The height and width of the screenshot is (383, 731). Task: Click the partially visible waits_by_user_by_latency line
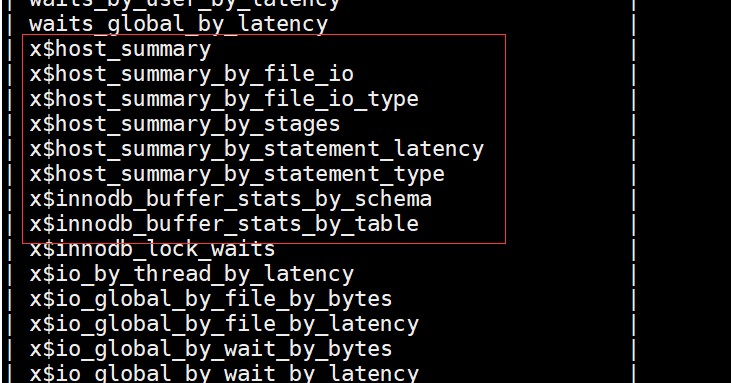185,4
